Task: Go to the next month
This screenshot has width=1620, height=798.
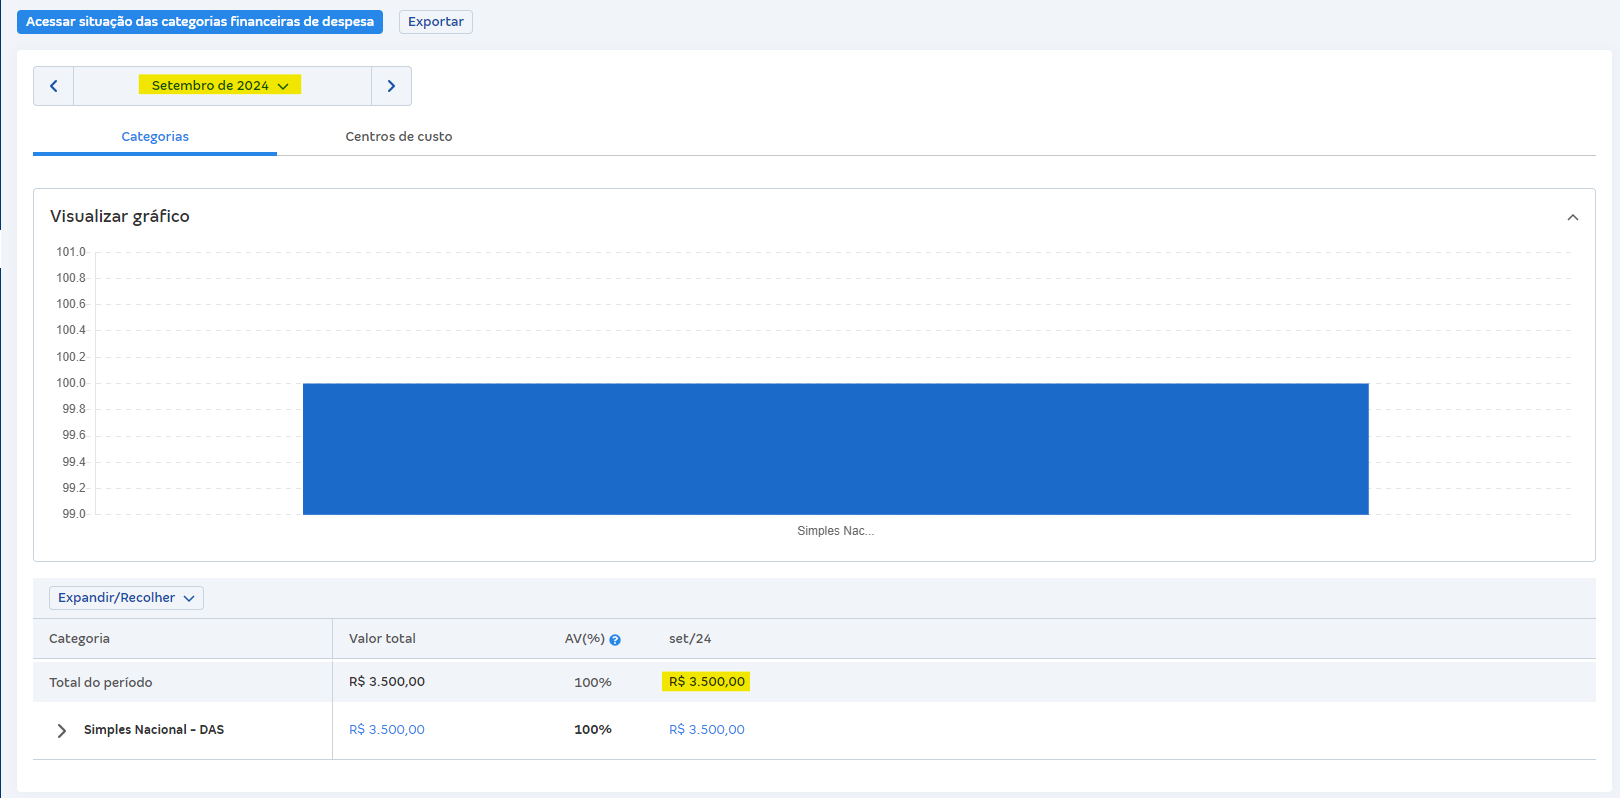Action: point(391,86)
